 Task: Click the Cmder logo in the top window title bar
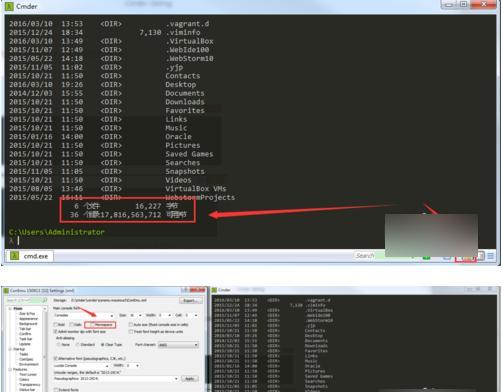tap(9, 6)
